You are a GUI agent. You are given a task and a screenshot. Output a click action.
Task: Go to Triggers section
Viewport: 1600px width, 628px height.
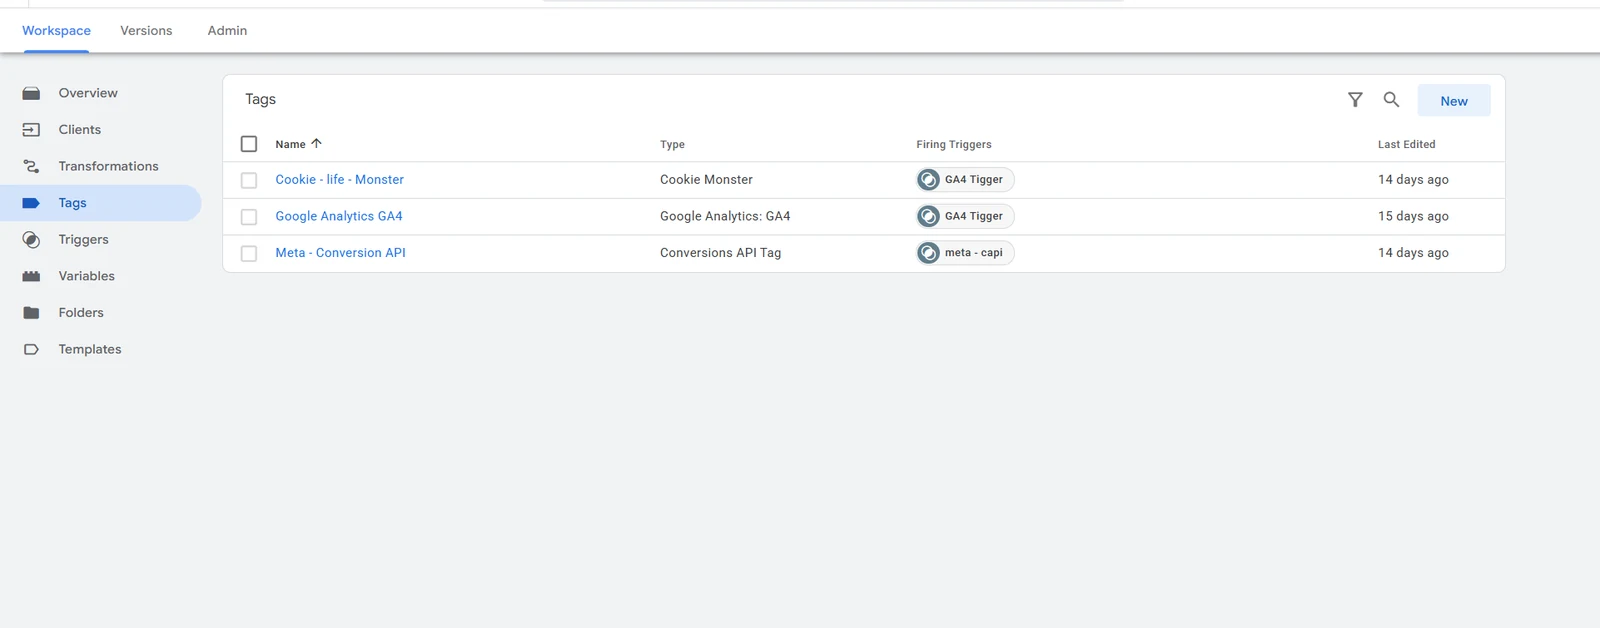(x=83, y=240)
